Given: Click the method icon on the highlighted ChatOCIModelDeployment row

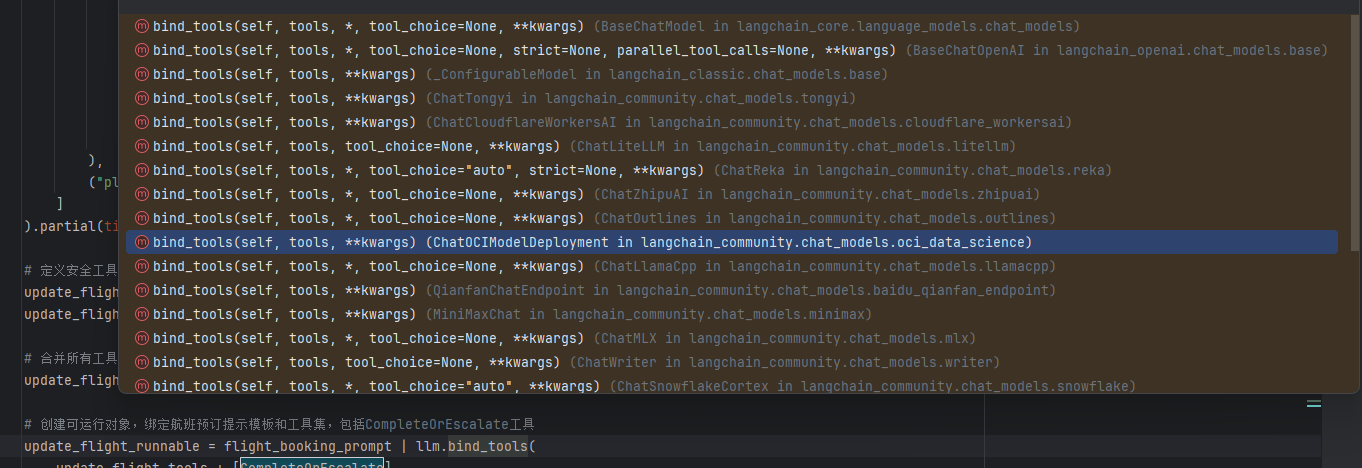Looking at the screenshot, I should click(142, 242).
